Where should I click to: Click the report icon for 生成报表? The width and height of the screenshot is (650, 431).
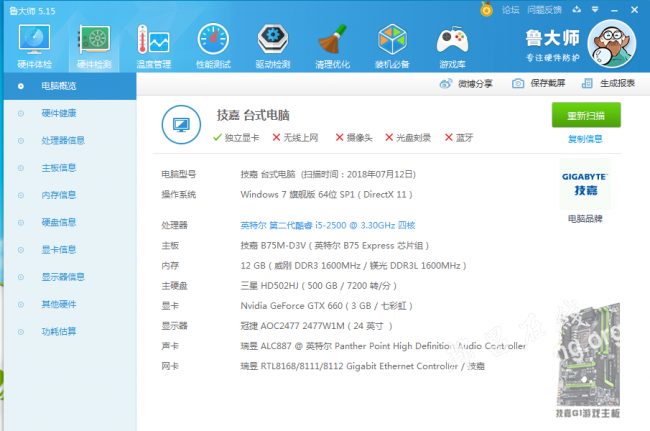[587, 83]
